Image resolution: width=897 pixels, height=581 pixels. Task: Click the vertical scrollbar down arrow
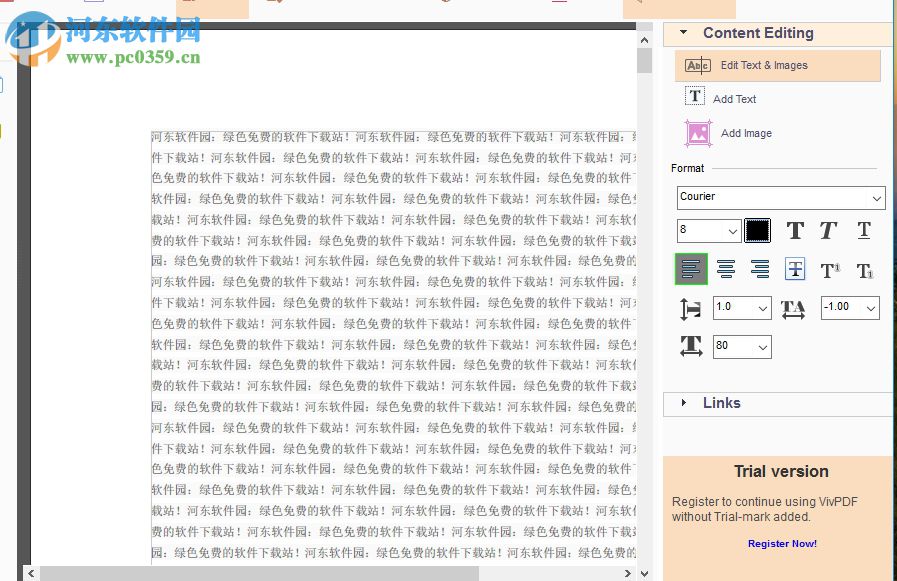click(645, 574)
